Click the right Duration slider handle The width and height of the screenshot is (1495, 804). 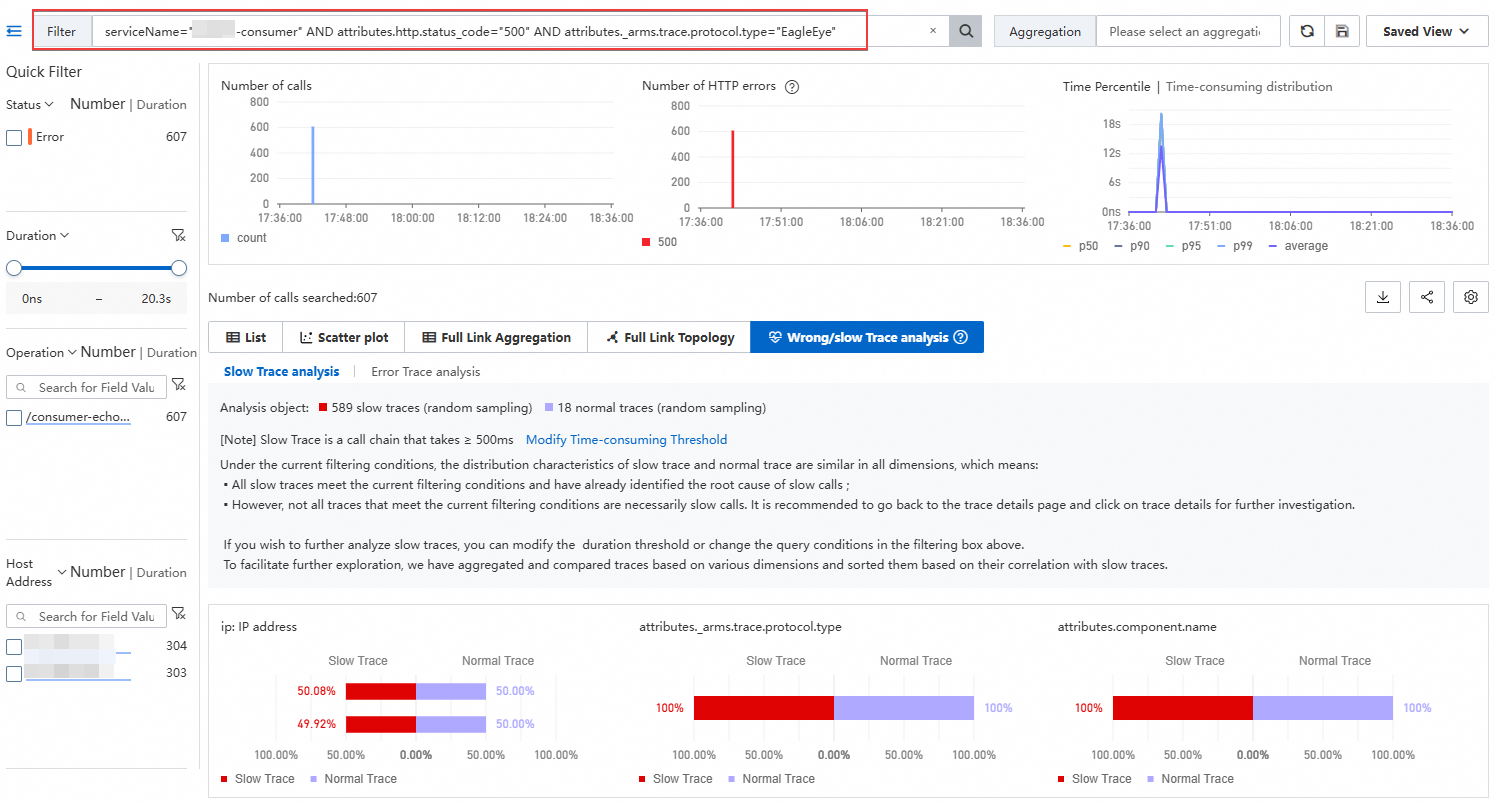pyautogui.click(x=179, y=268)
